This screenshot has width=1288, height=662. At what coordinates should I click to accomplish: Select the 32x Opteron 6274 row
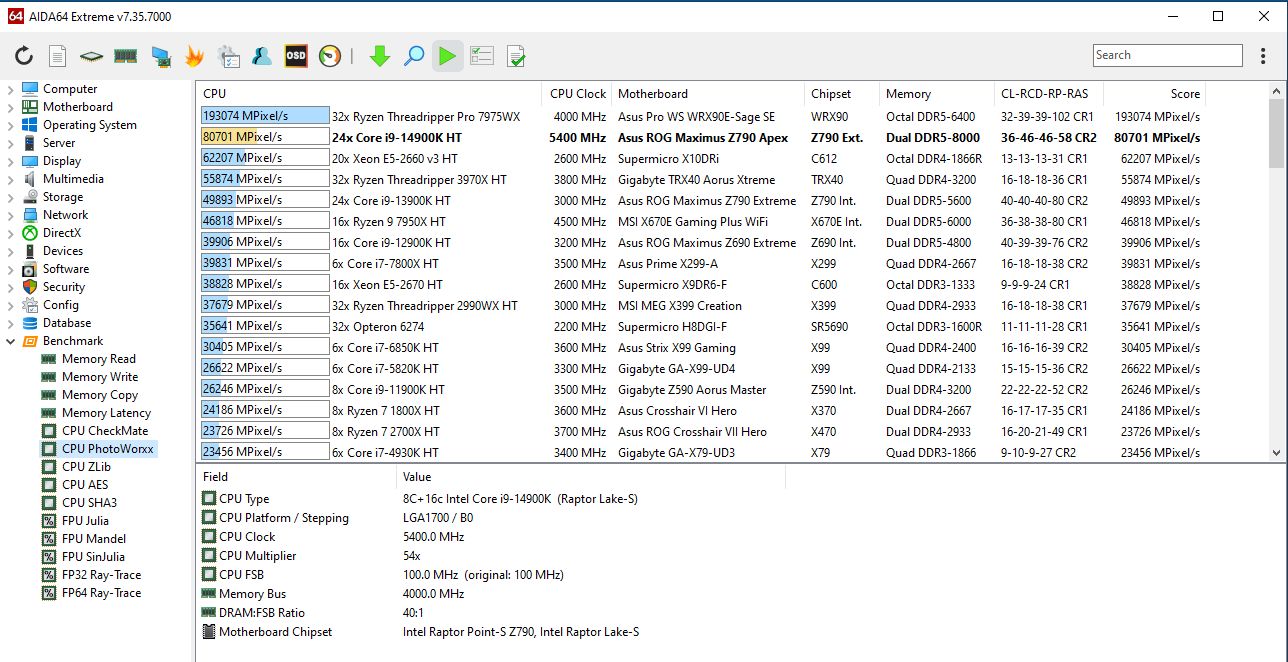point(701,326)
